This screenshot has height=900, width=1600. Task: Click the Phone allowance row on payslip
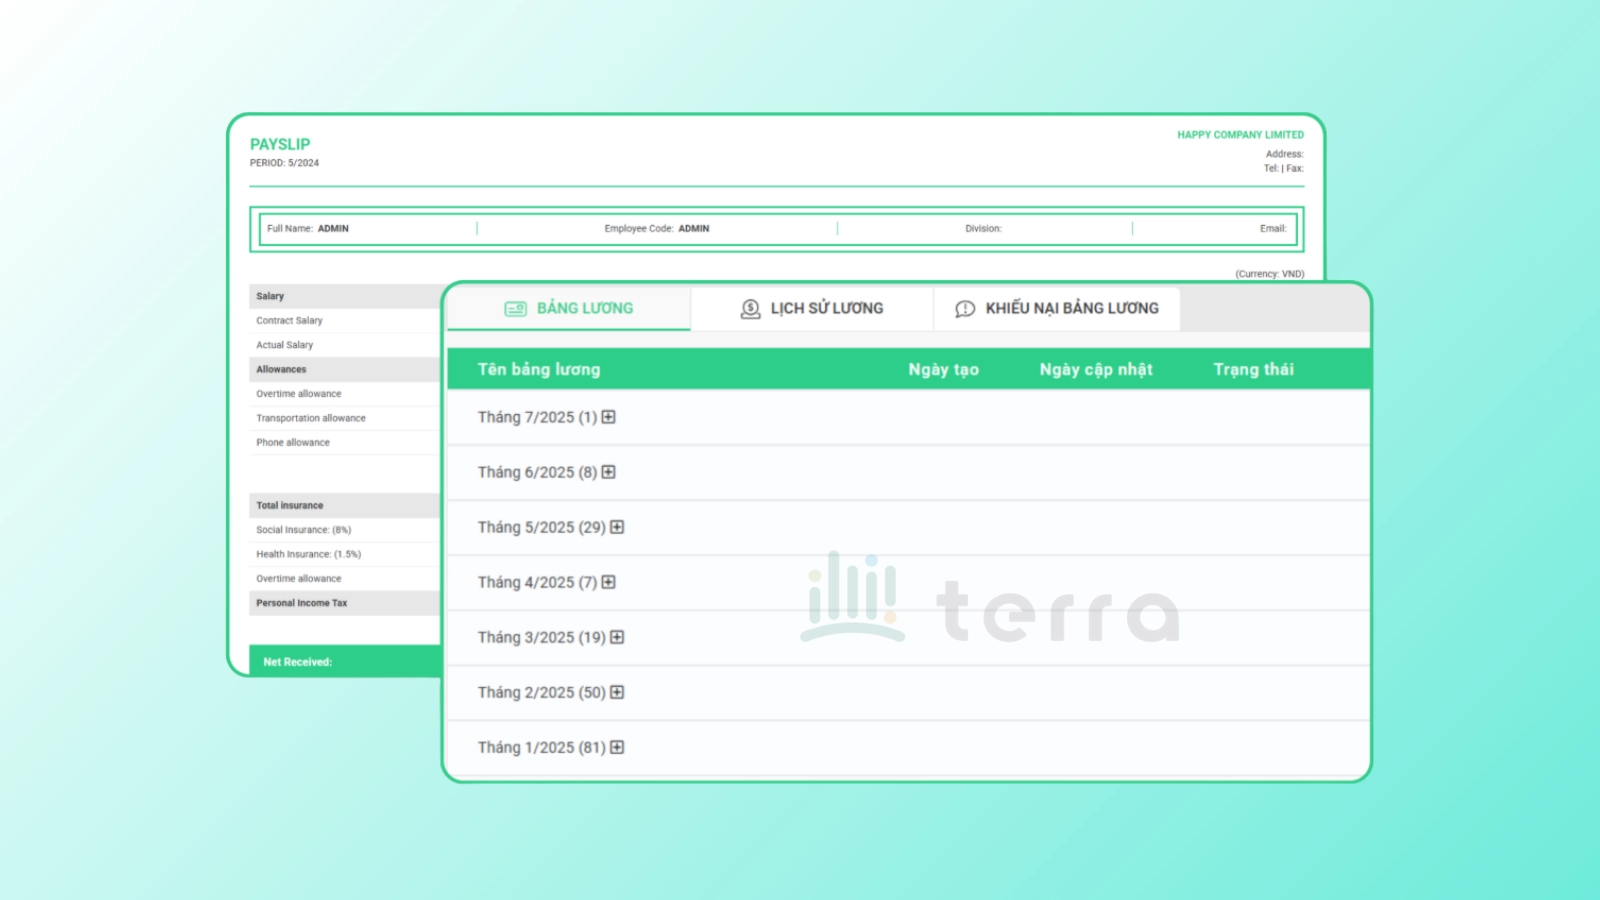point(345,442)
